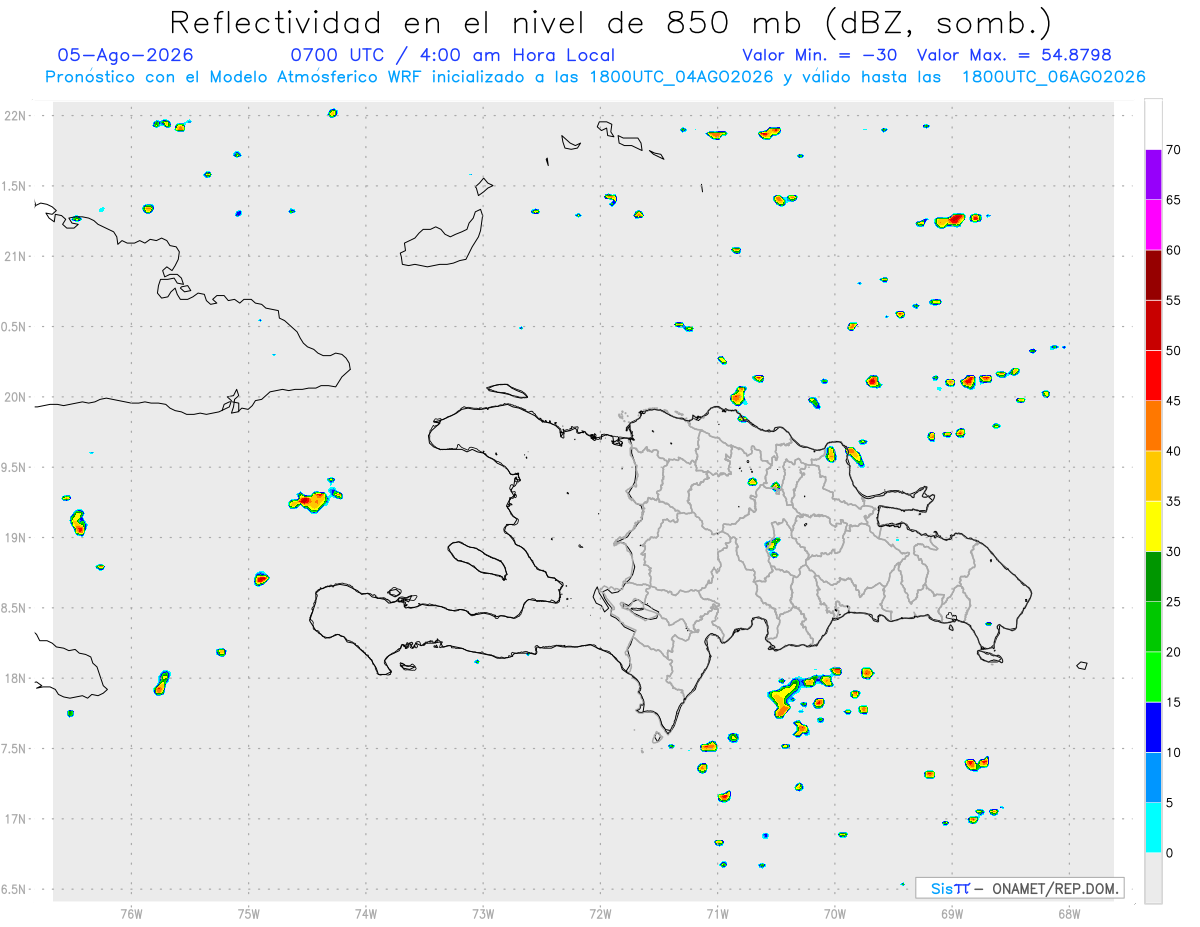
Task: Click the colorbar label '10'
Action: click(x=1174, y=753)
